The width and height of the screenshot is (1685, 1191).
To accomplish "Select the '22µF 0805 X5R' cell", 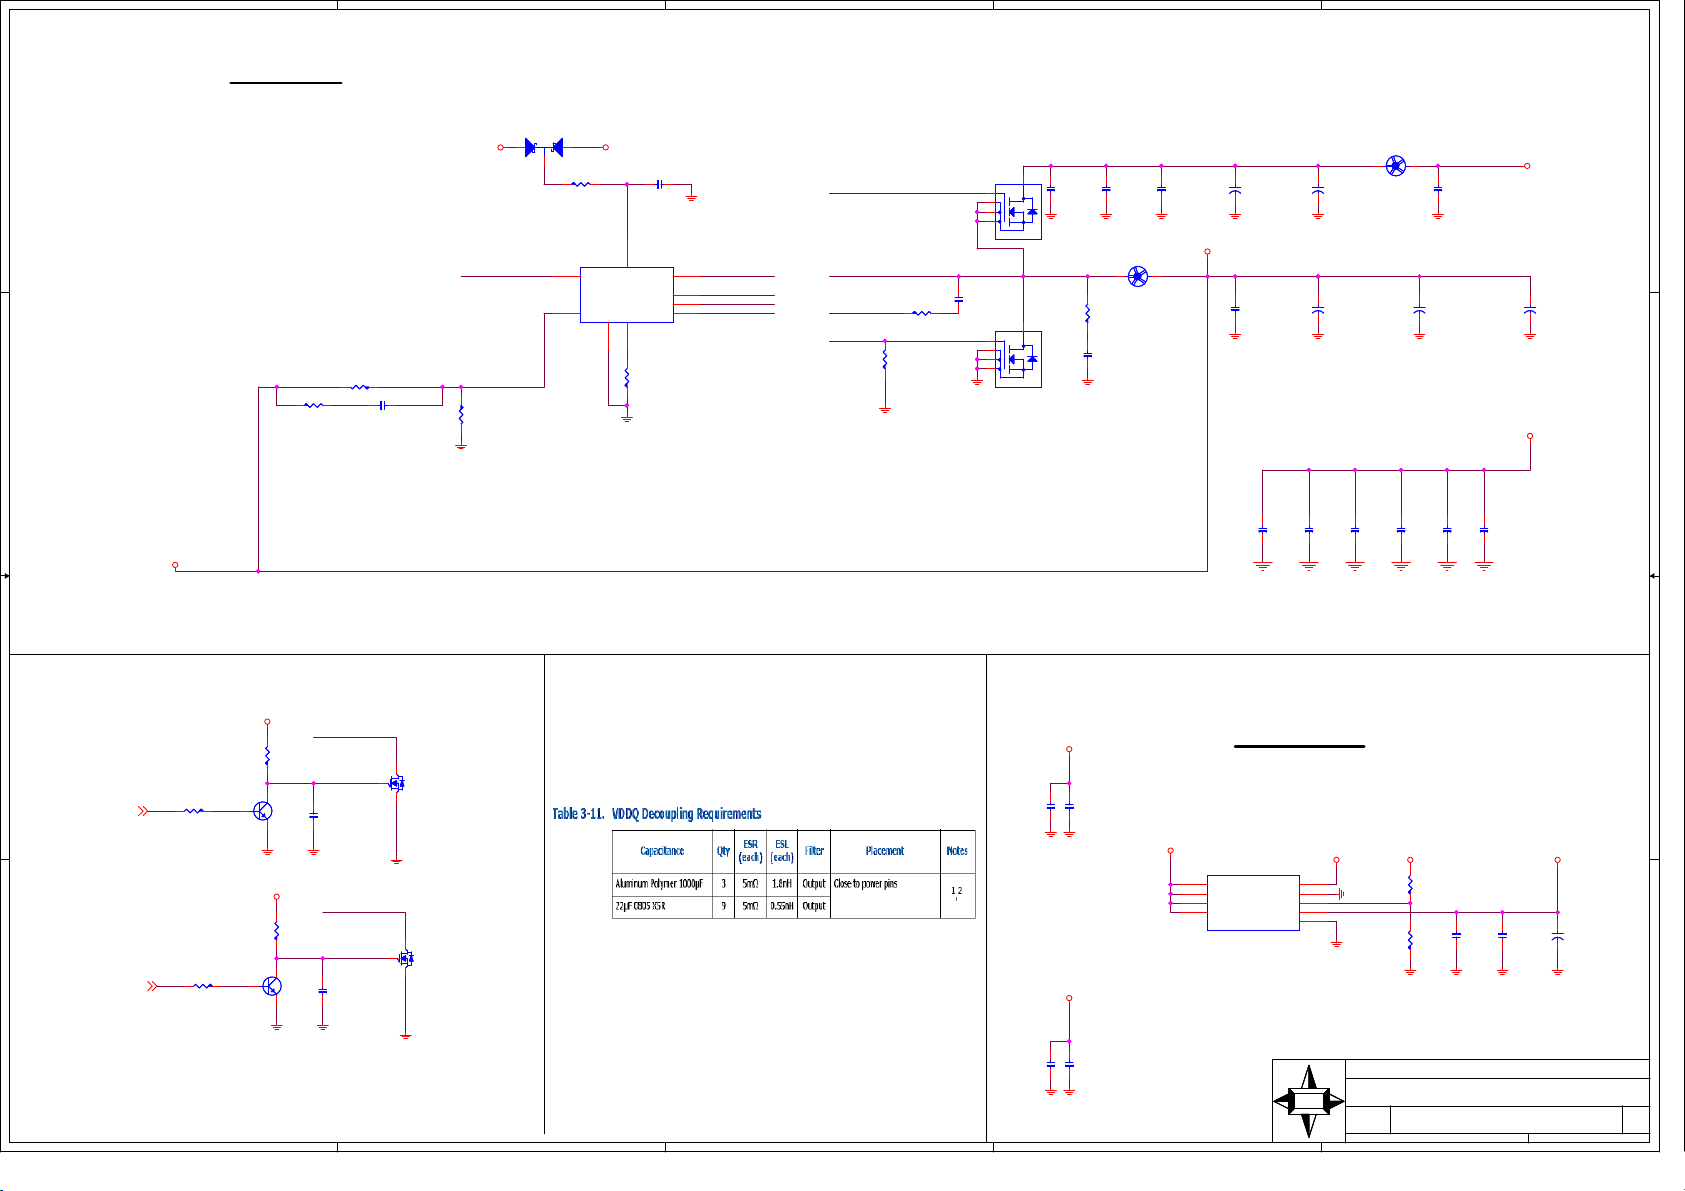I will pyautogui.click(x=662, y=906).
